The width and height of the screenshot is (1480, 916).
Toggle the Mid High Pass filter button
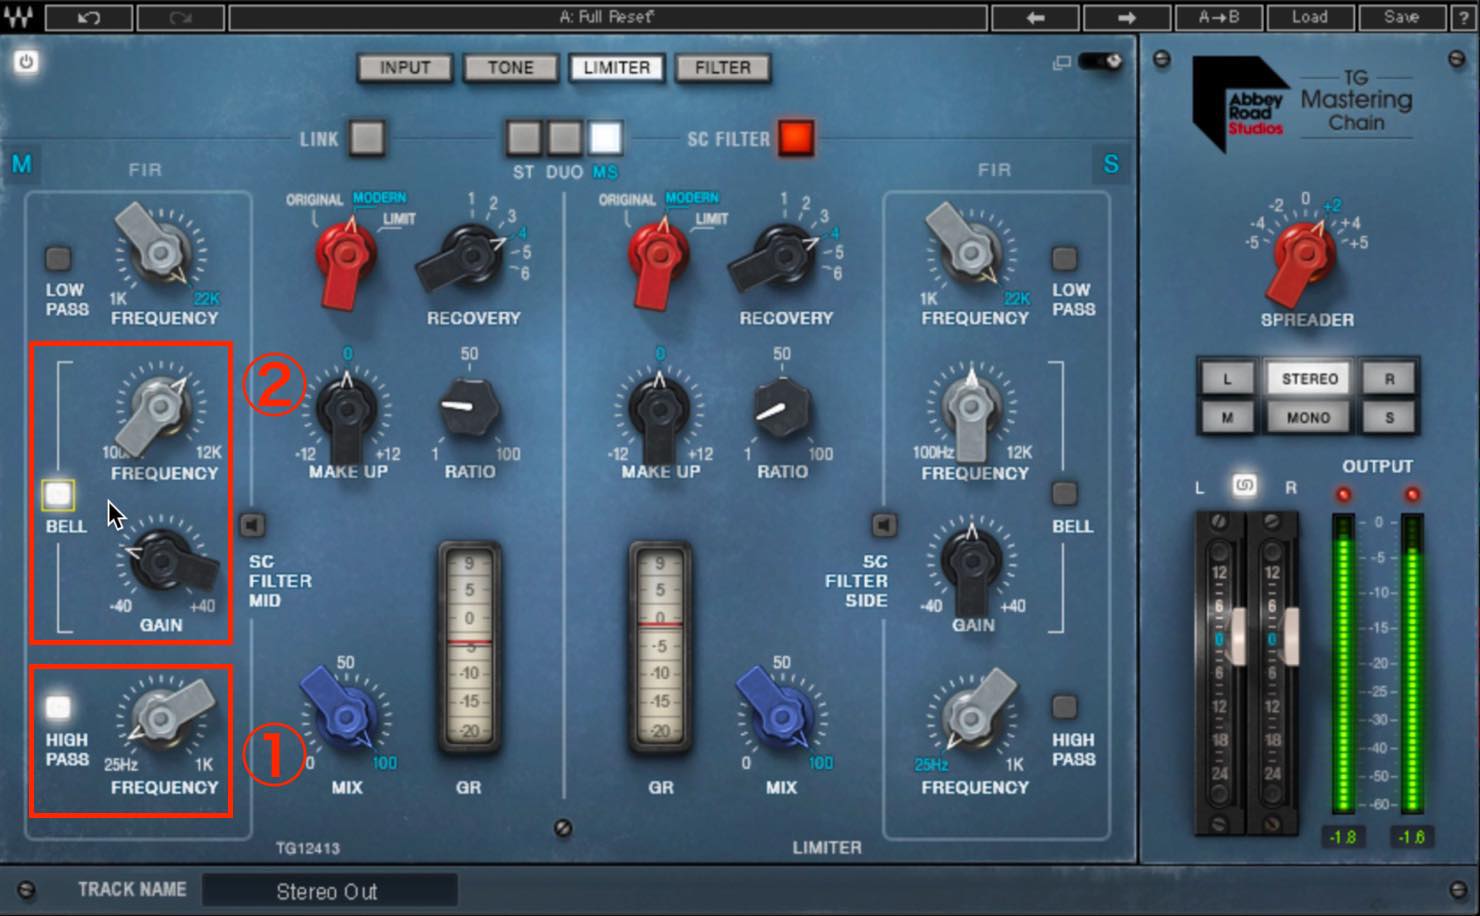pos(58,708)
